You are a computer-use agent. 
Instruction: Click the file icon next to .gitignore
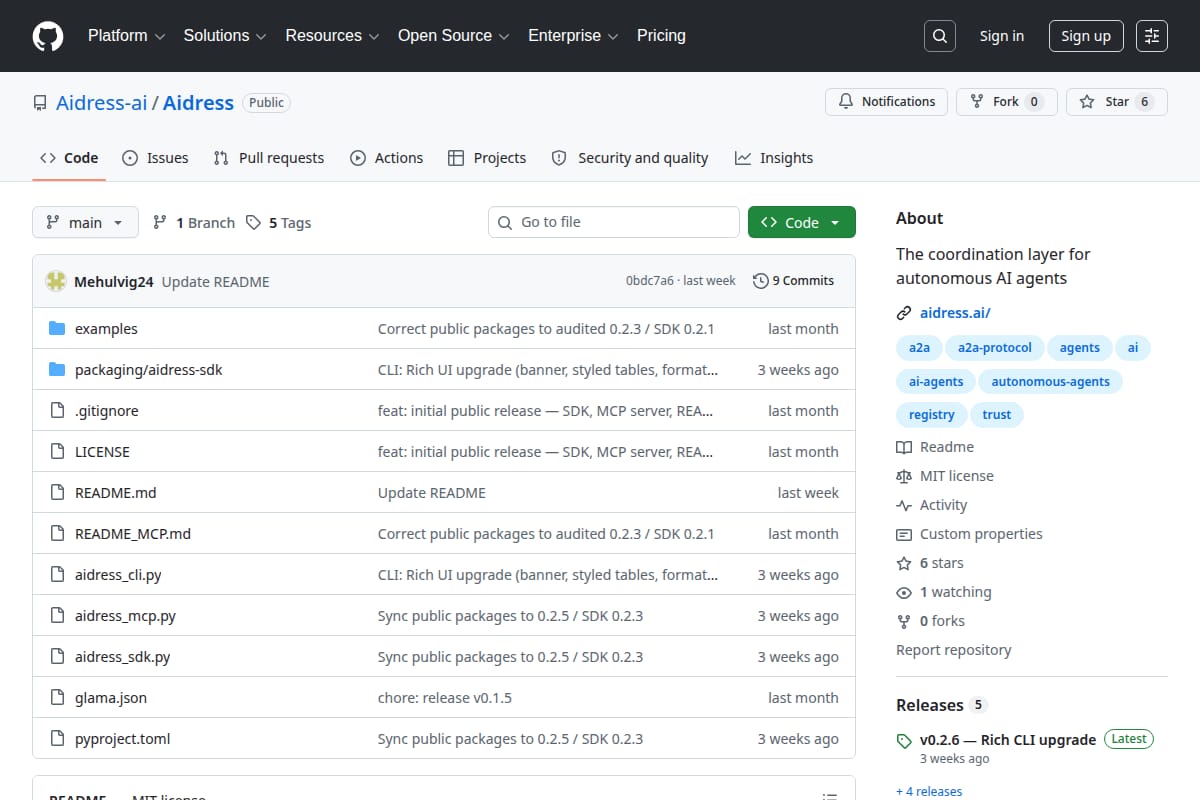57,411
